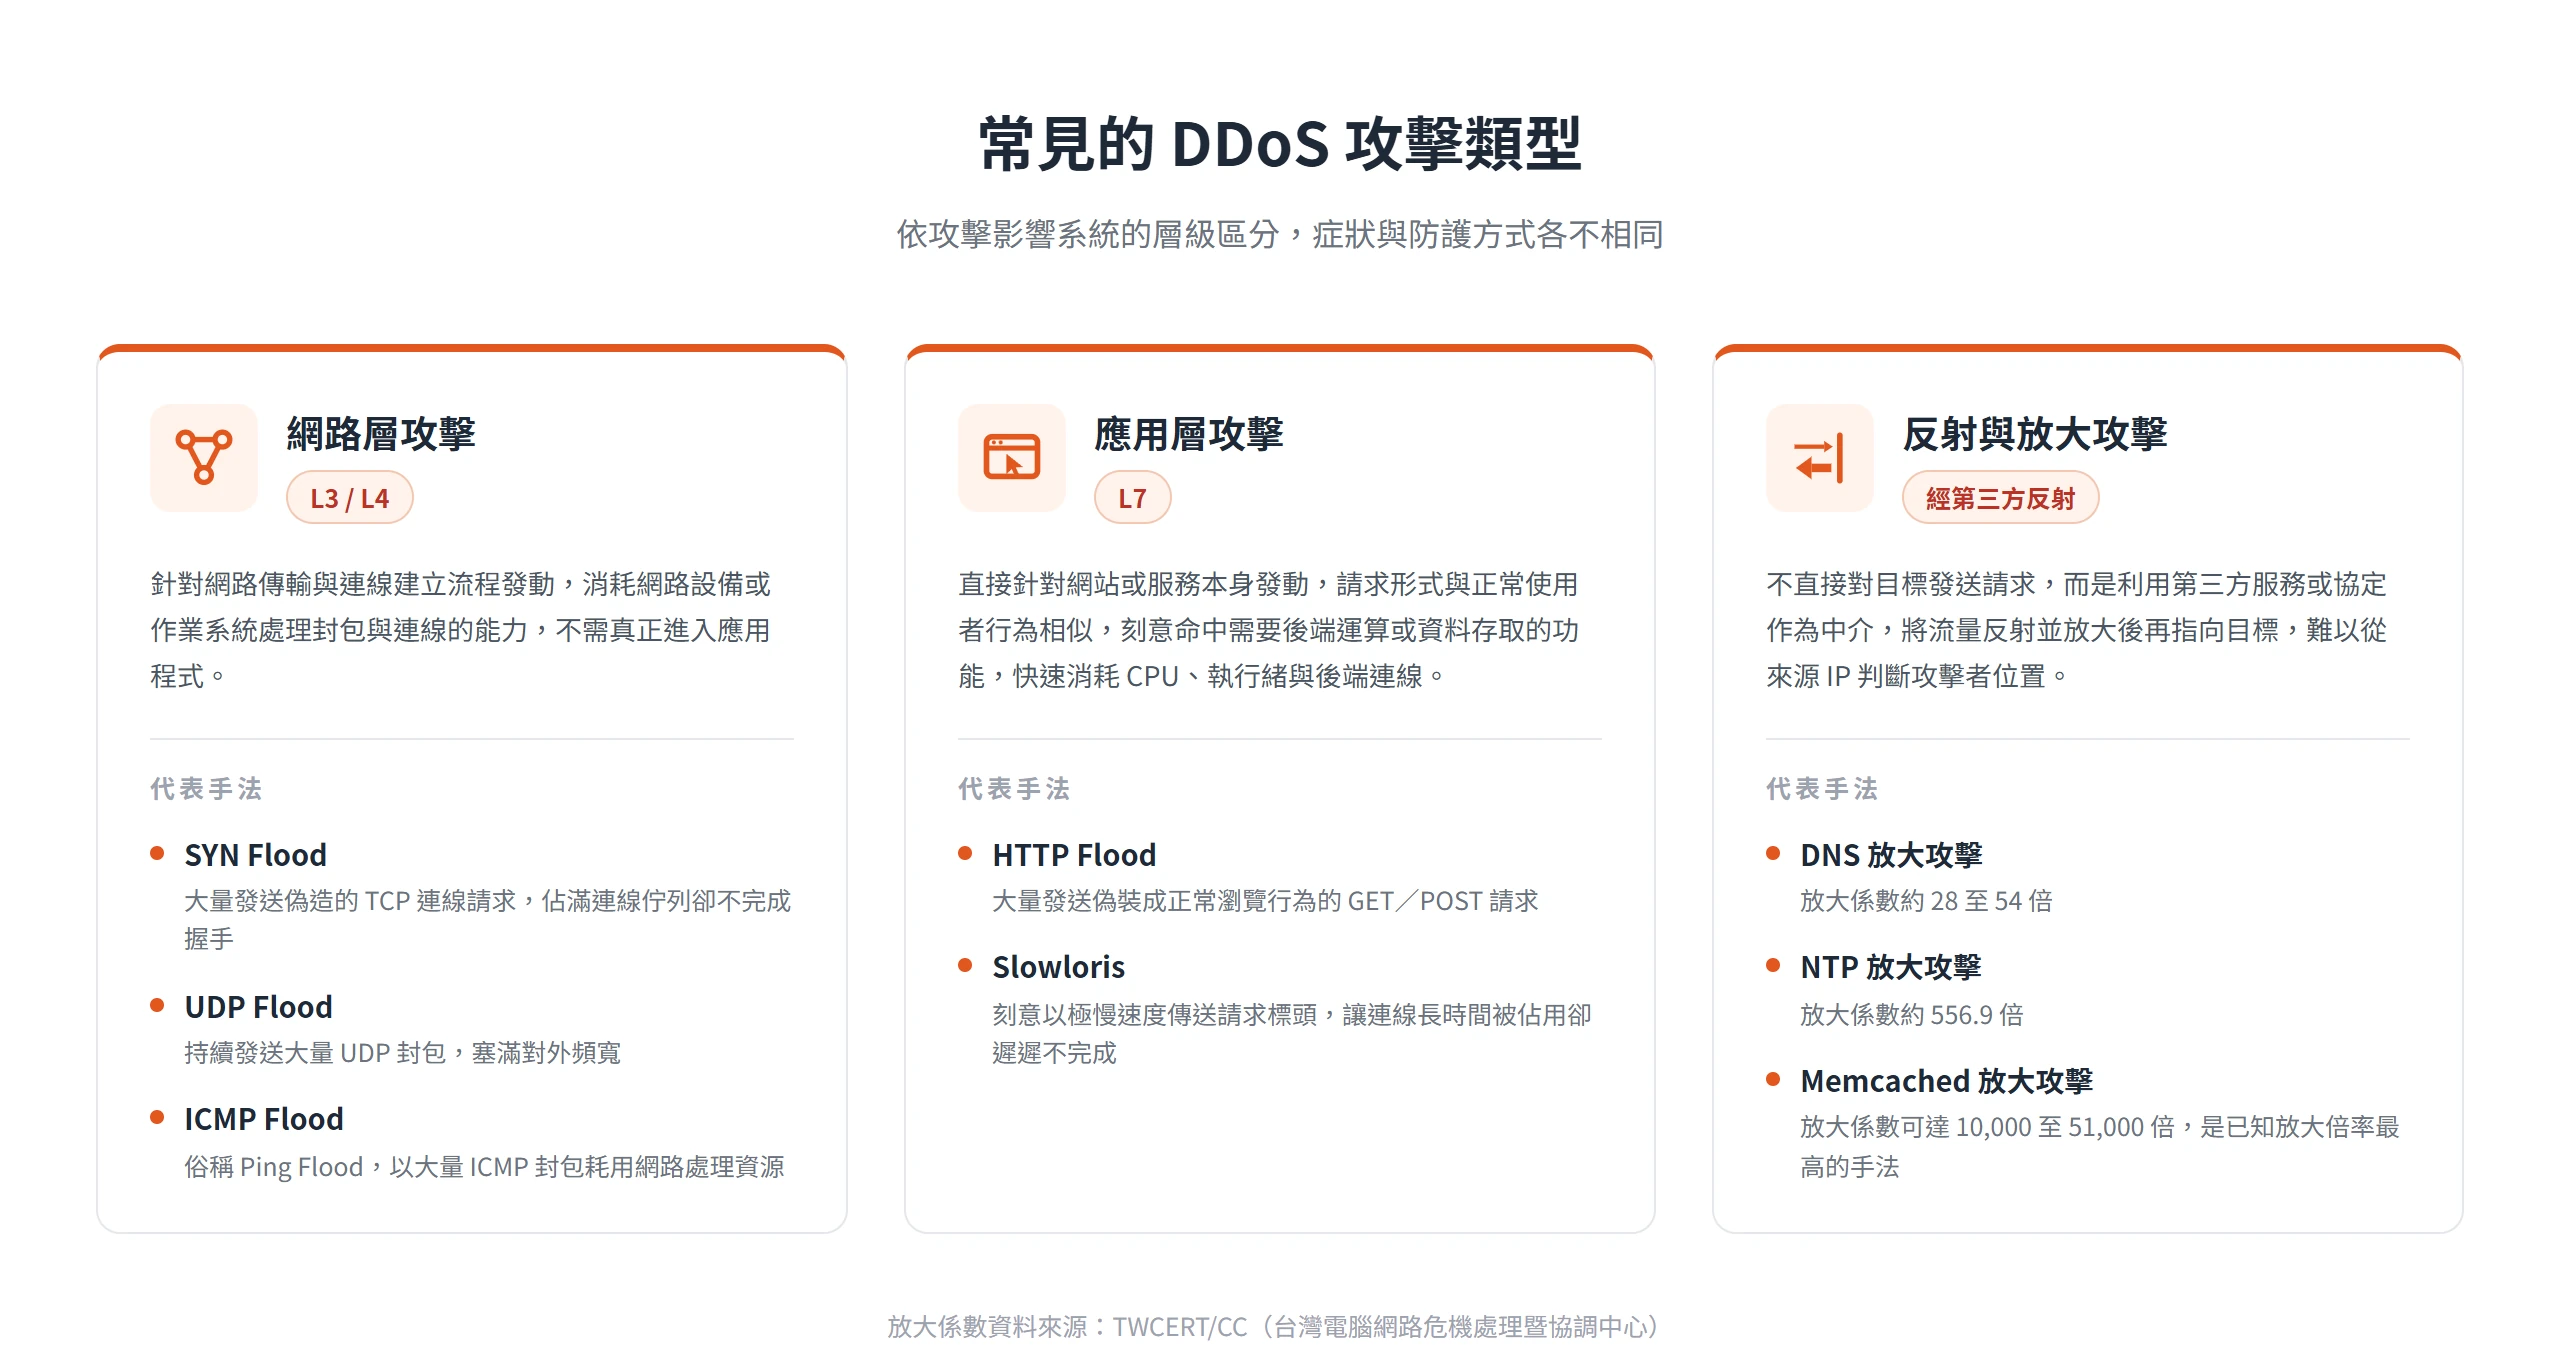The height and width of the screenshot is (1365, 2560).
Task: Click the description mentioning GET／POST 請求
Action: 1266,901
